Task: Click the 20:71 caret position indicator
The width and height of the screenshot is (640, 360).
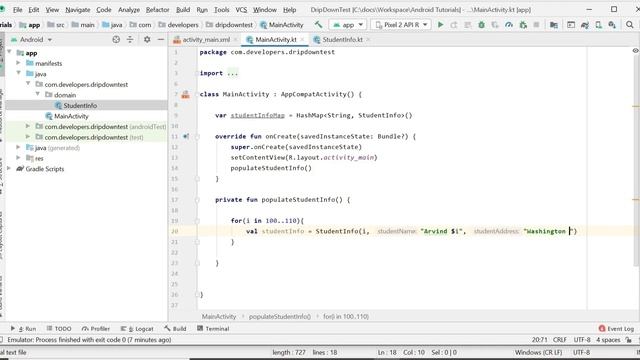Action: [x=540, y=340]
